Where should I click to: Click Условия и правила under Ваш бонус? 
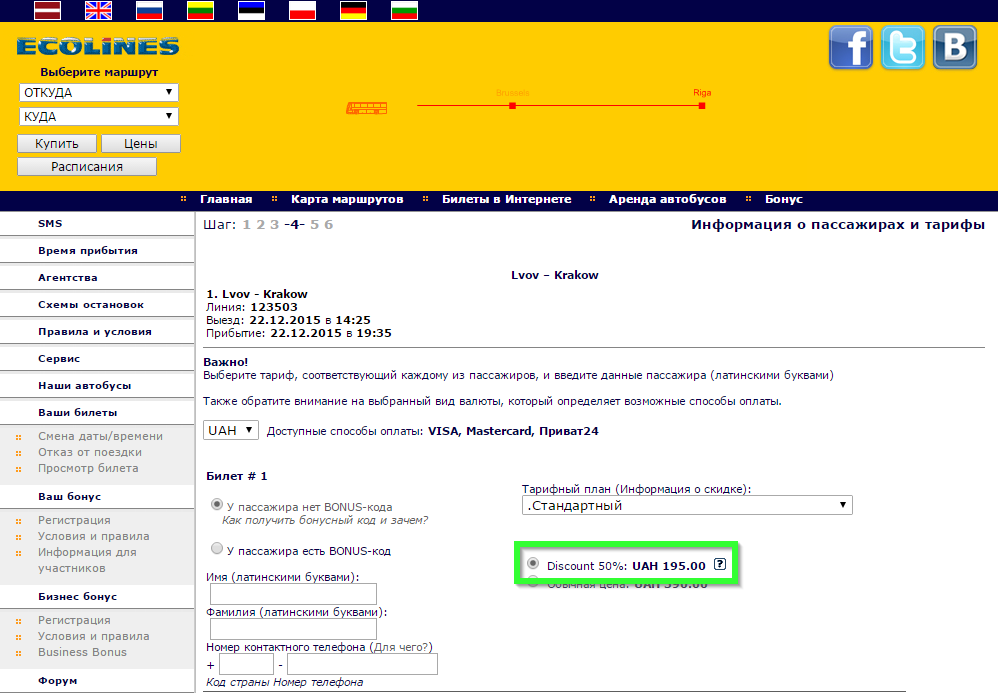point(94,536)
